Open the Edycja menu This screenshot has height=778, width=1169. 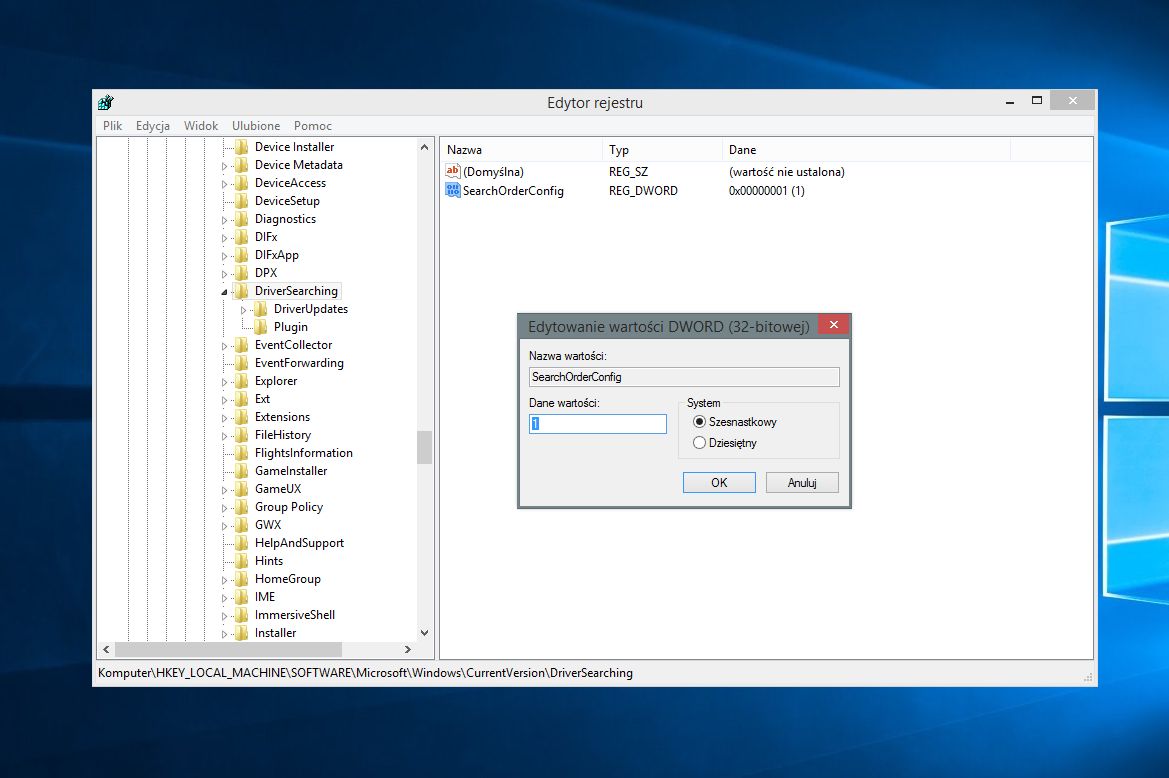(153, 126)
